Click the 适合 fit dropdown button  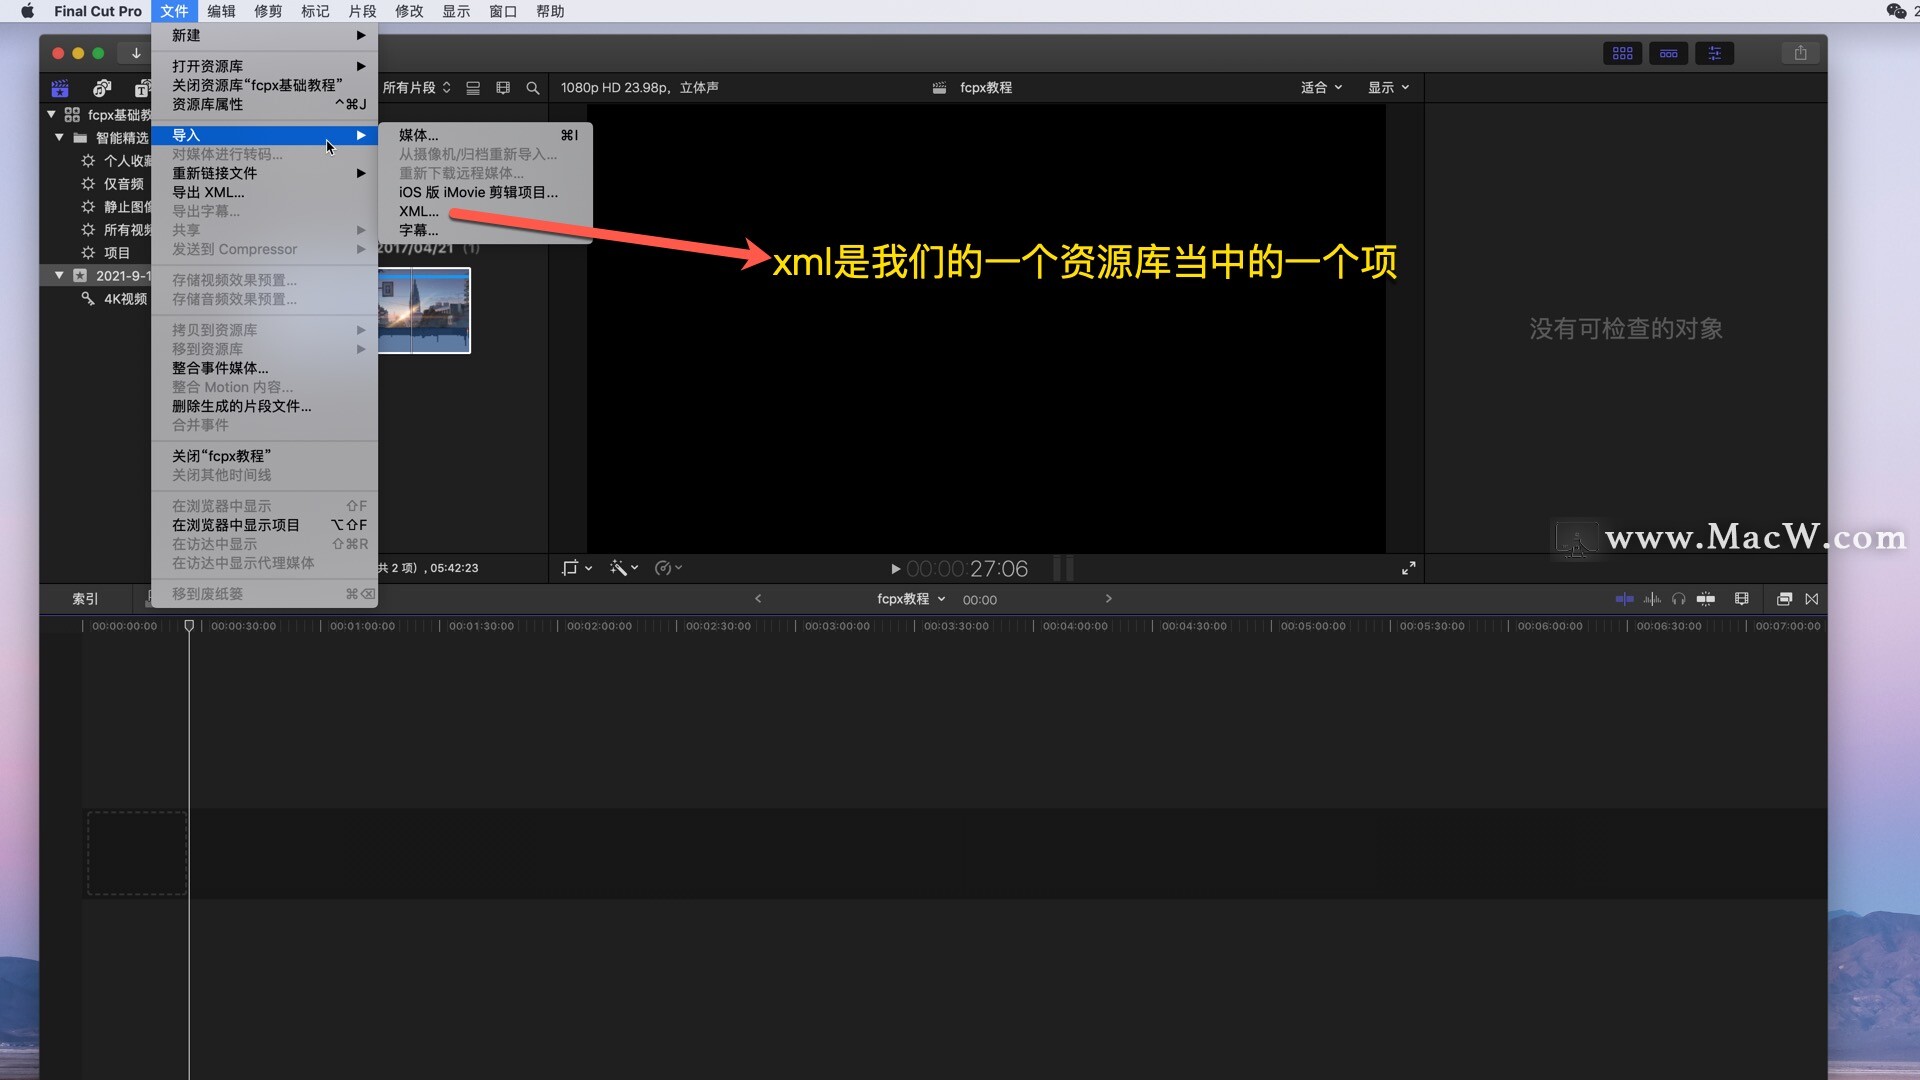point(1317,87)
